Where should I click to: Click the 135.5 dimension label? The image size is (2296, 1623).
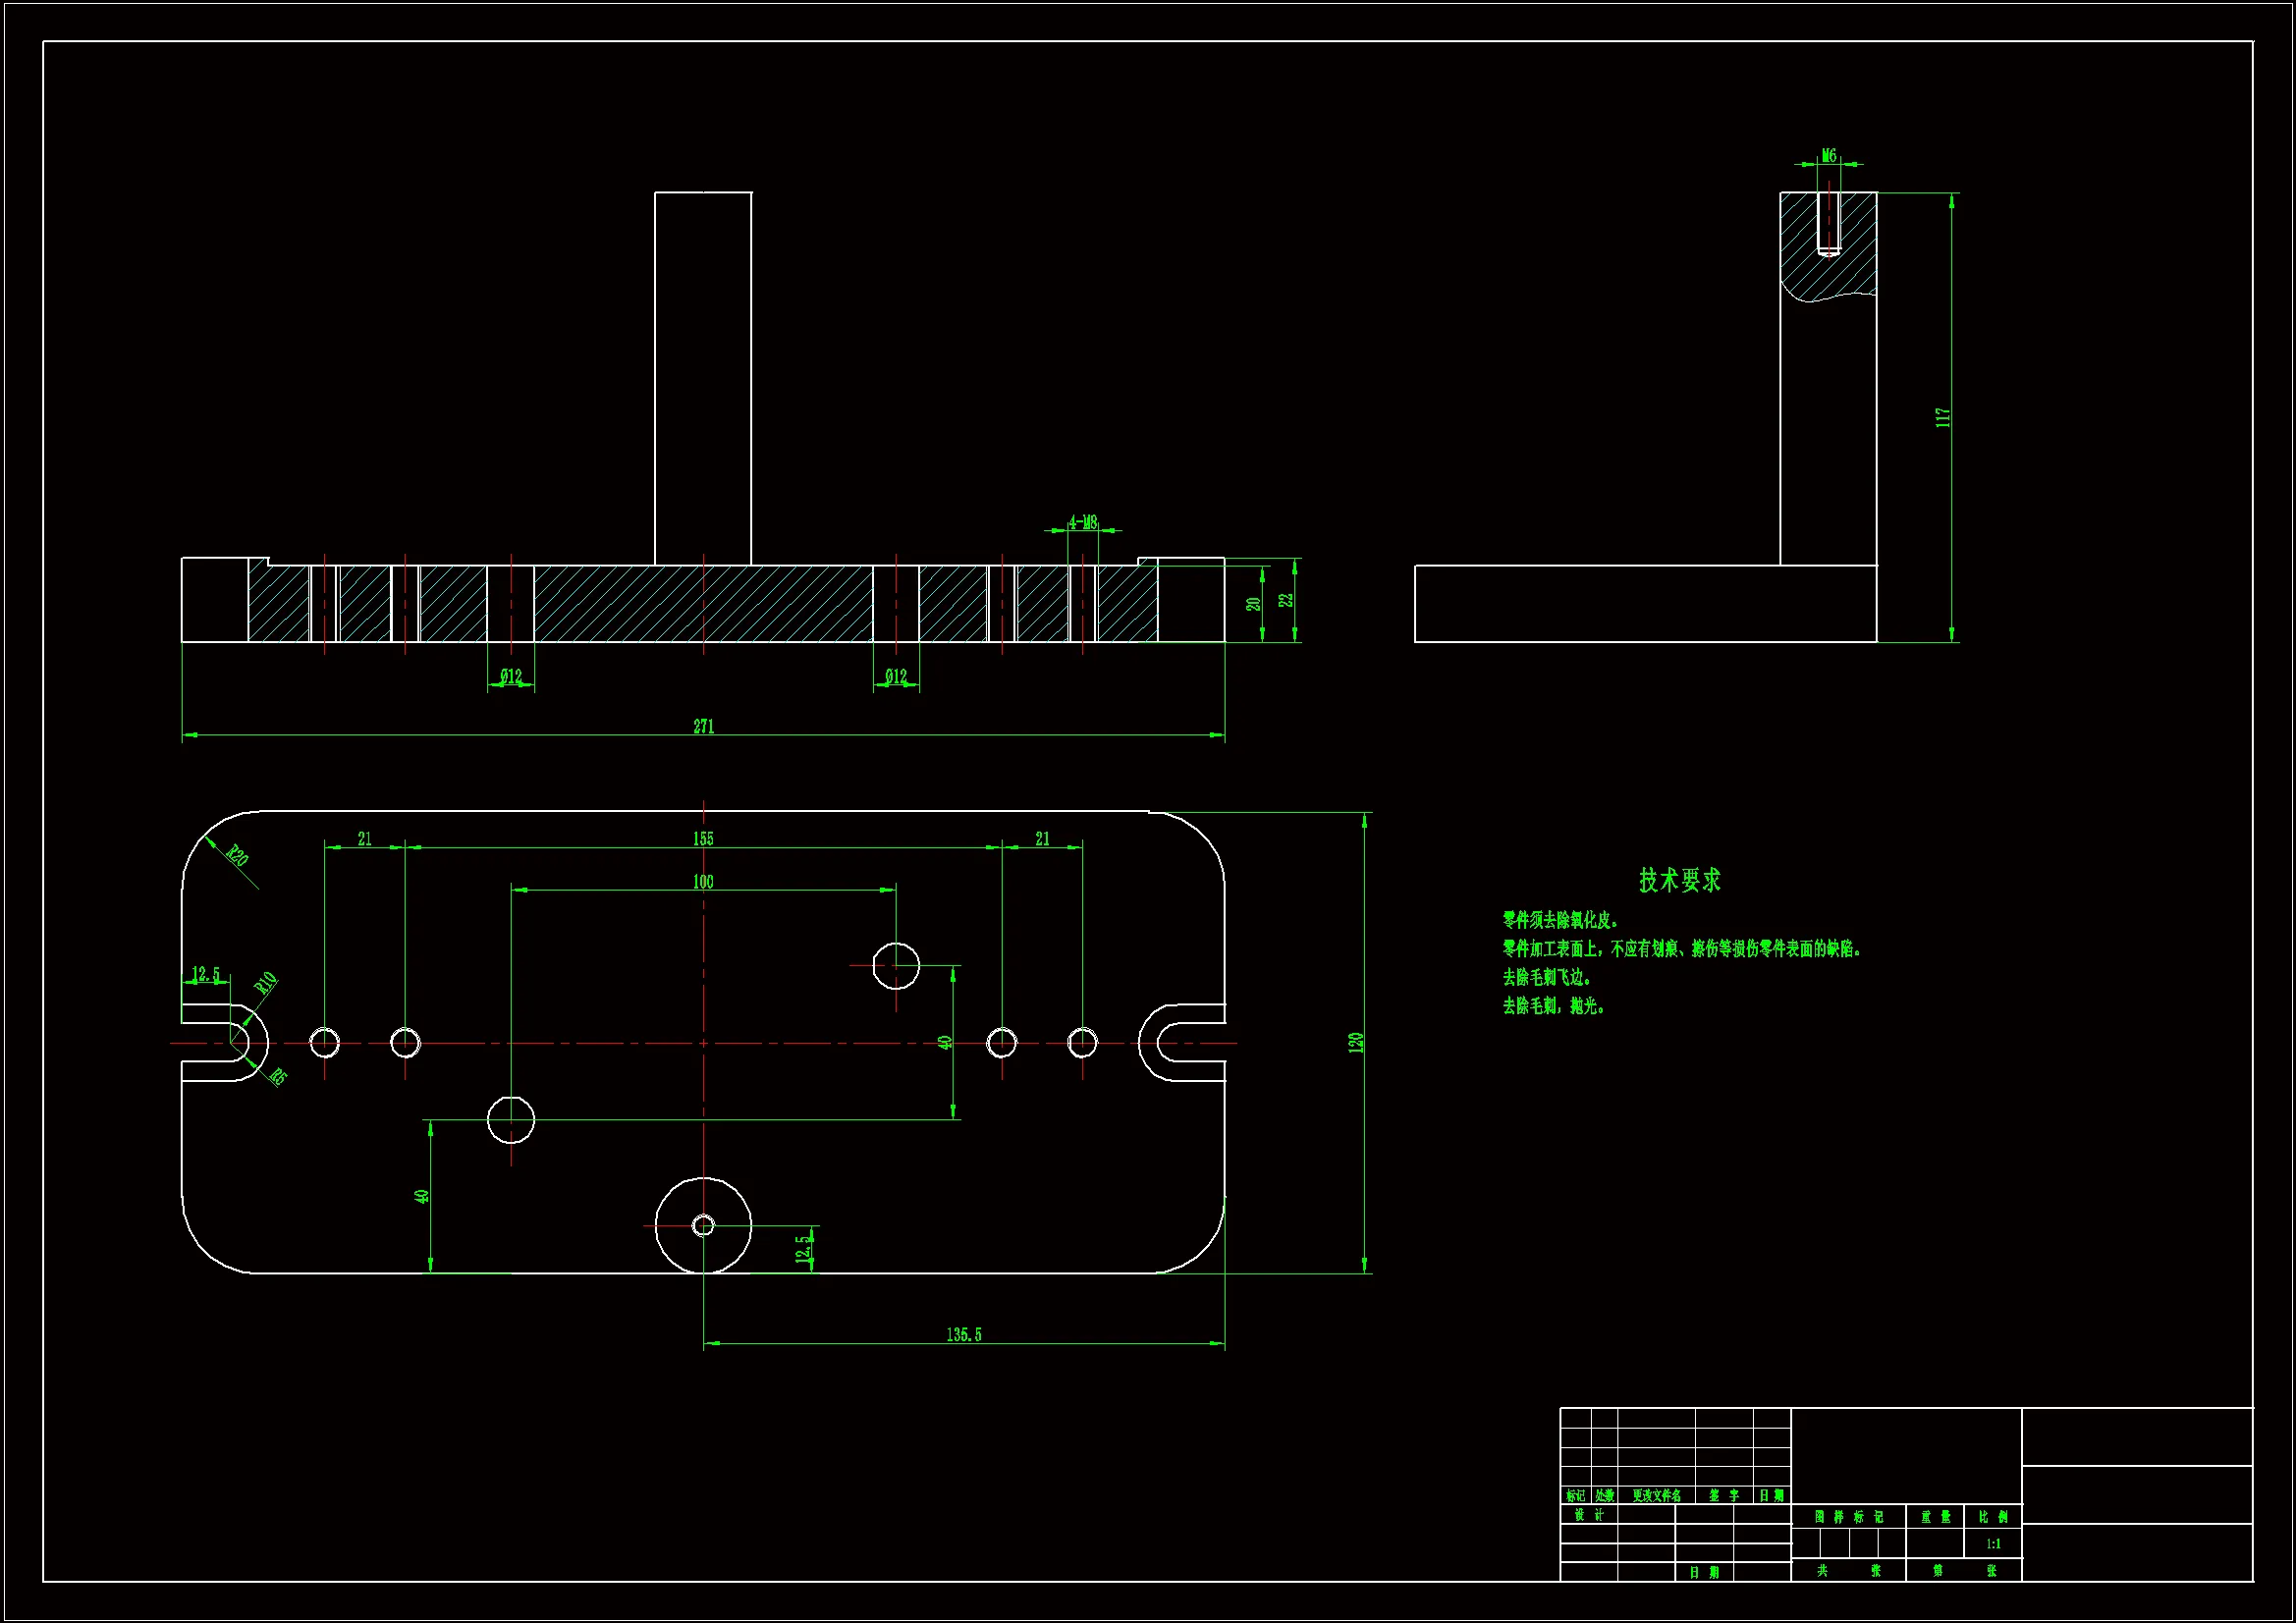pos(963,1334)
